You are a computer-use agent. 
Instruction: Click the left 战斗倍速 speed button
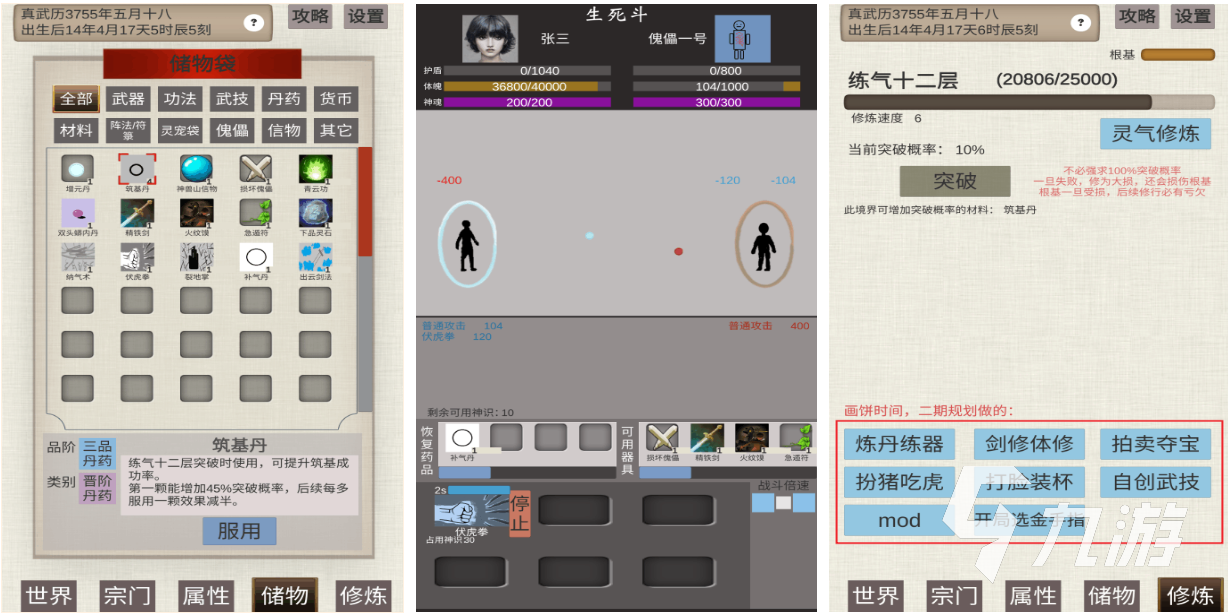(x=762, y=502)
